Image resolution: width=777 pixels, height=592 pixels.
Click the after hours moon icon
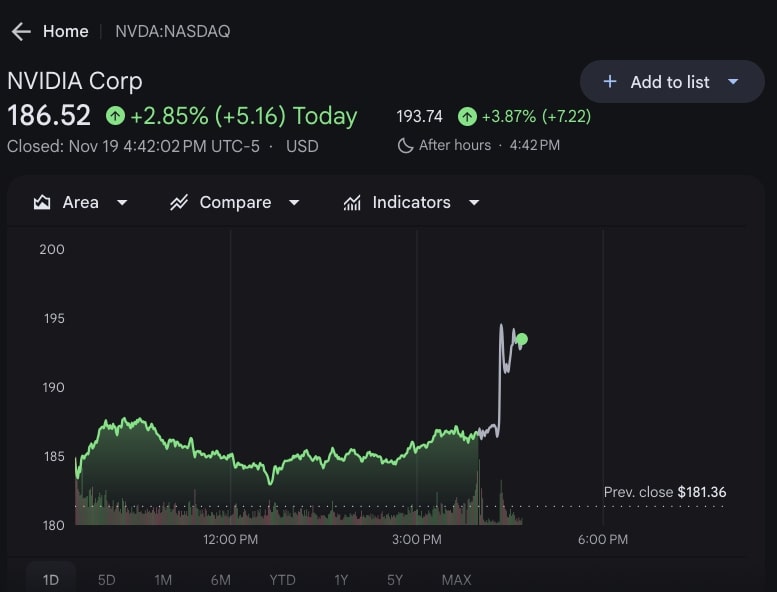(405, 146)
